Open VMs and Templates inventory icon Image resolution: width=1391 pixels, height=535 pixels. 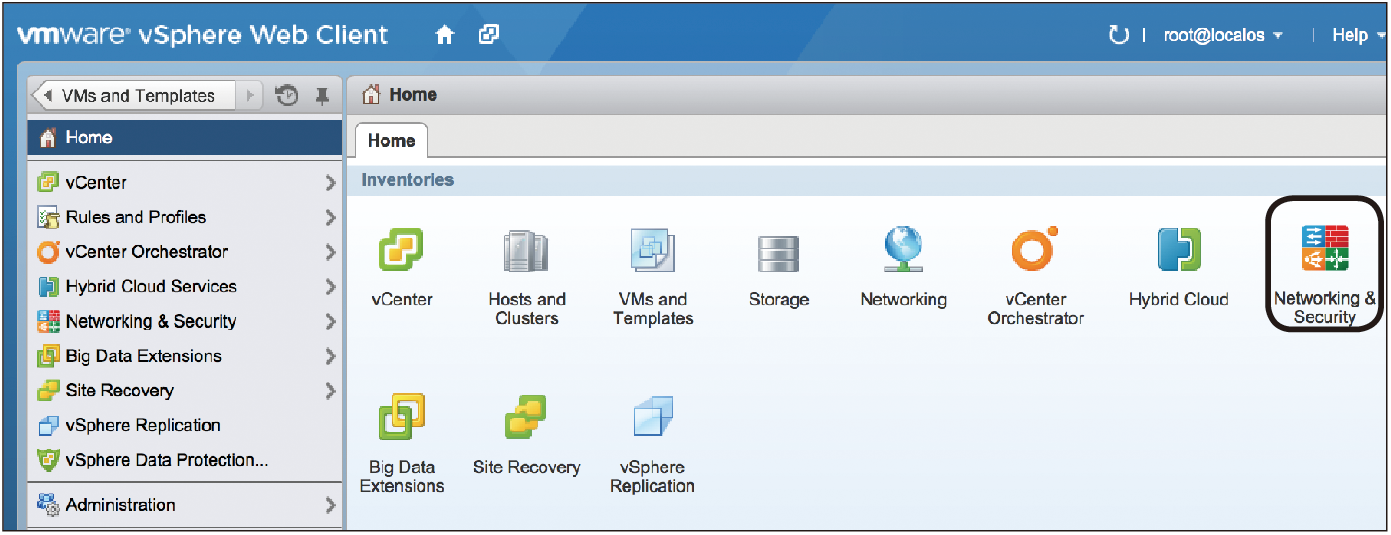coord(653,251)
